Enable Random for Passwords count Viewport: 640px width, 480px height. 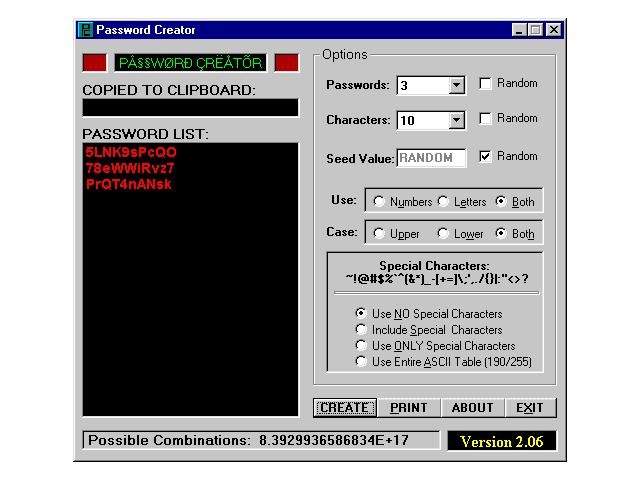485,84
